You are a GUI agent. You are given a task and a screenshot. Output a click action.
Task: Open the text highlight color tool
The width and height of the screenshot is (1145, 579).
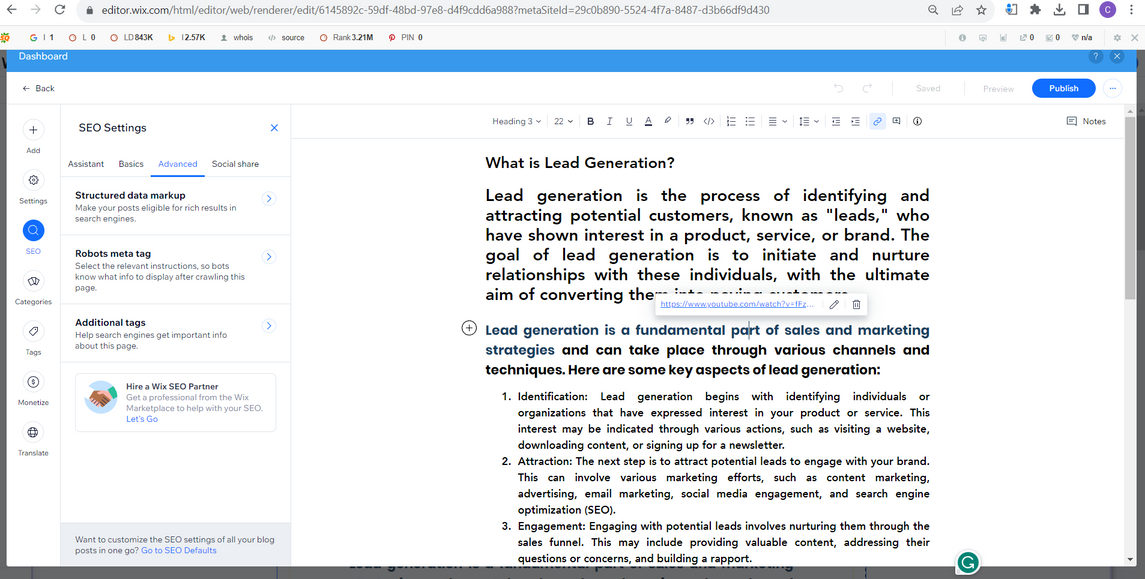pos(667,121)
